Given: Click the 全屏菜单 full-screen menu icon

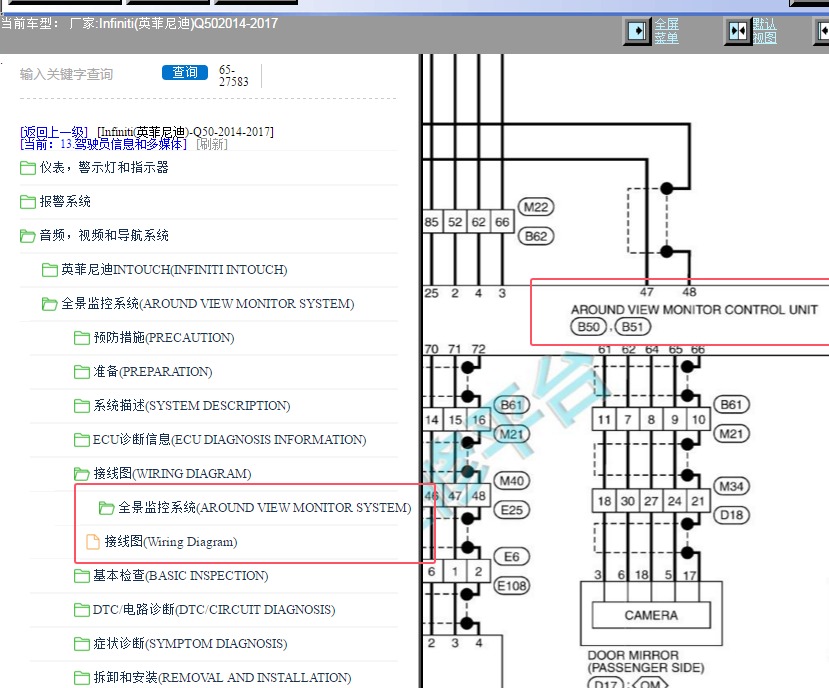Looking at the screenshot, I should tap(637, 31).
